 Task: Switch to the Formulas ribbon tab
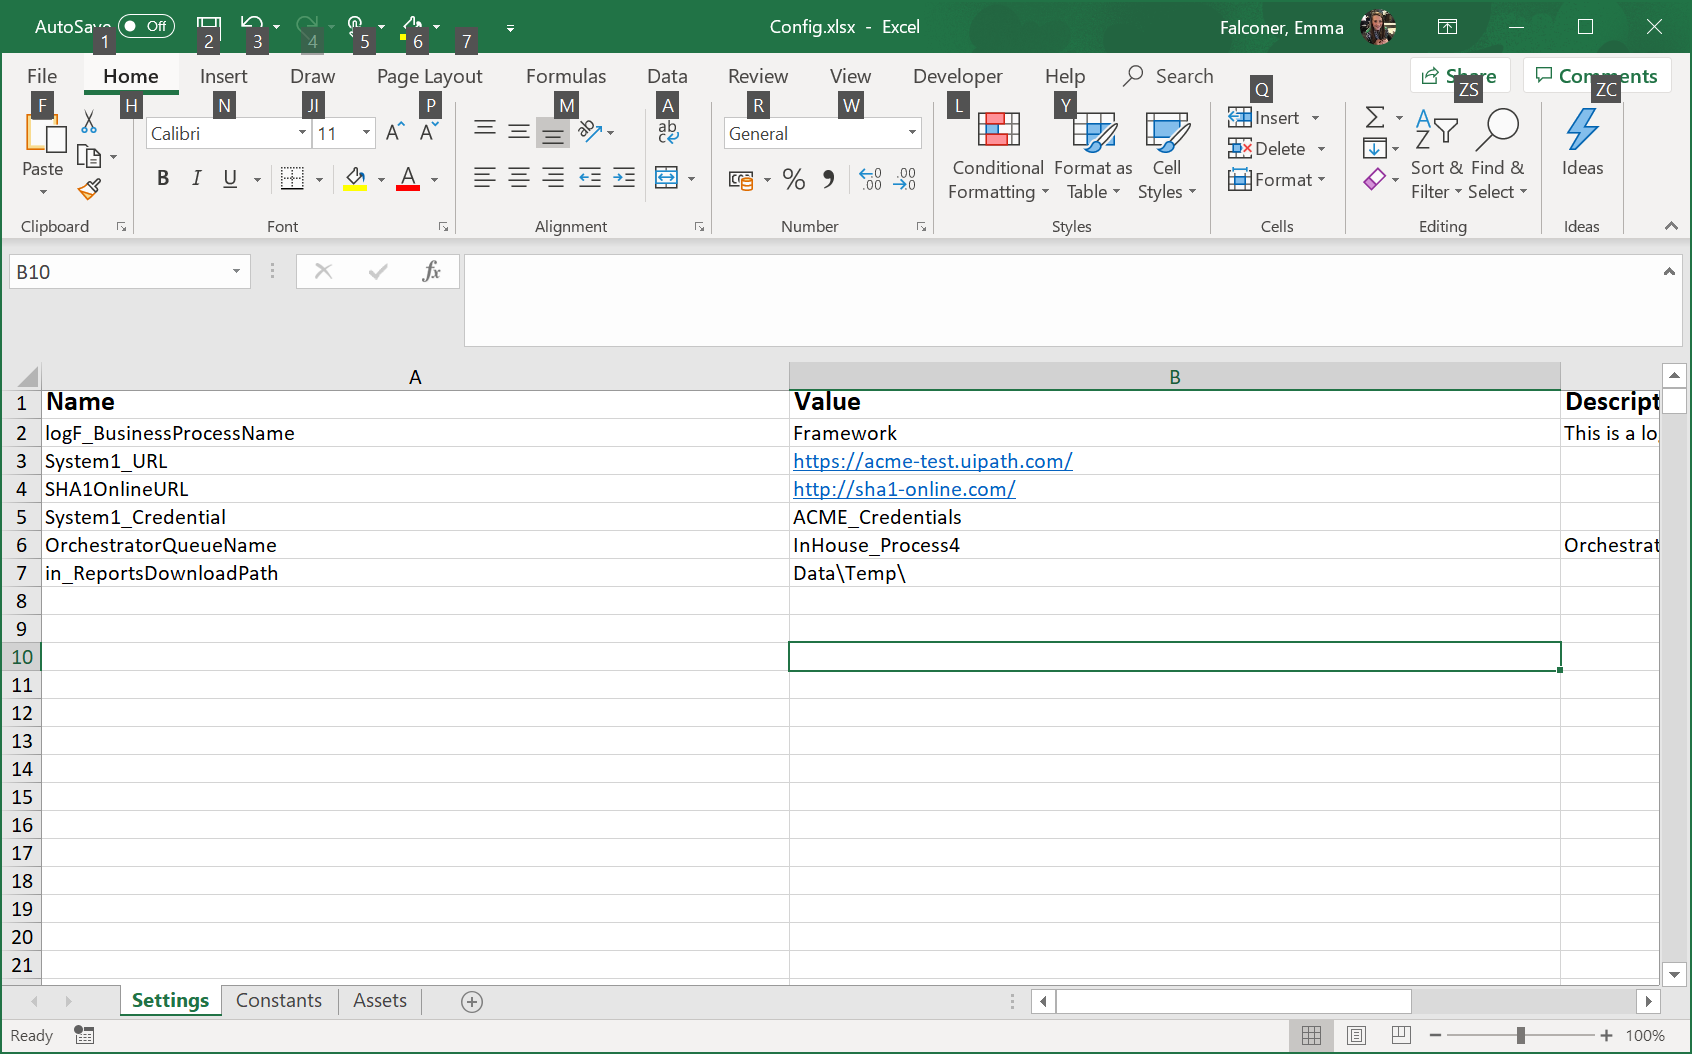(x=565, y=76)
